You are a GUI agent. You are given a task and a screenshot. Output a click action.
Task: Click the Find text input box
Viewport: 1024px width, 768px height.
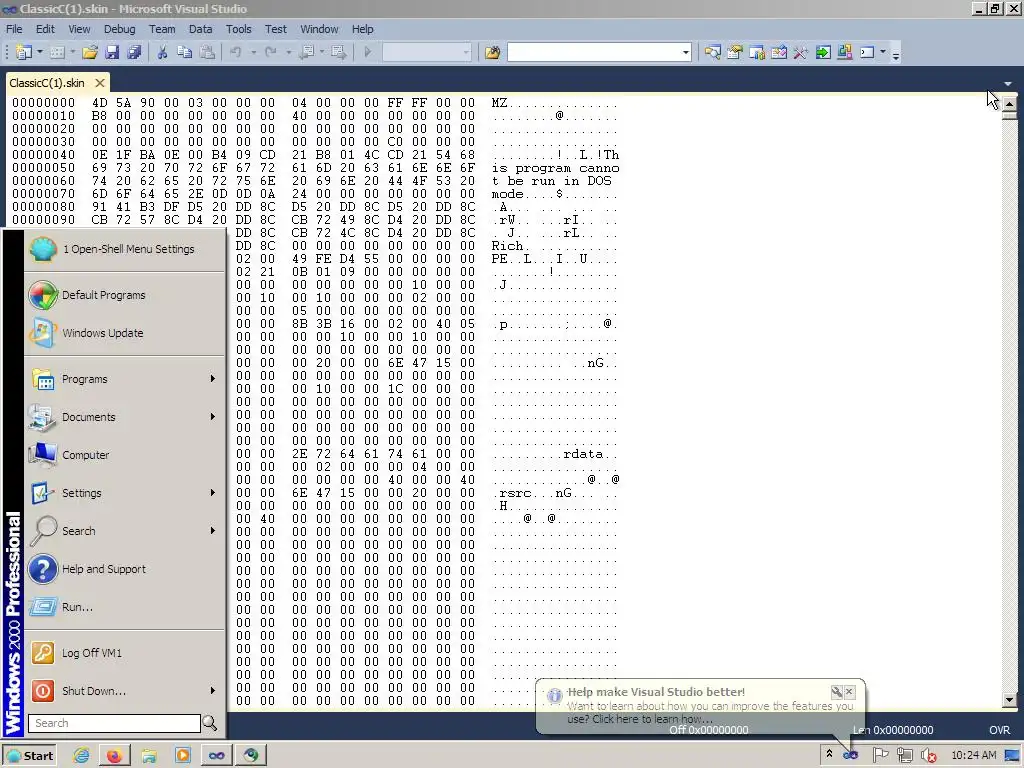click(594, 52)
